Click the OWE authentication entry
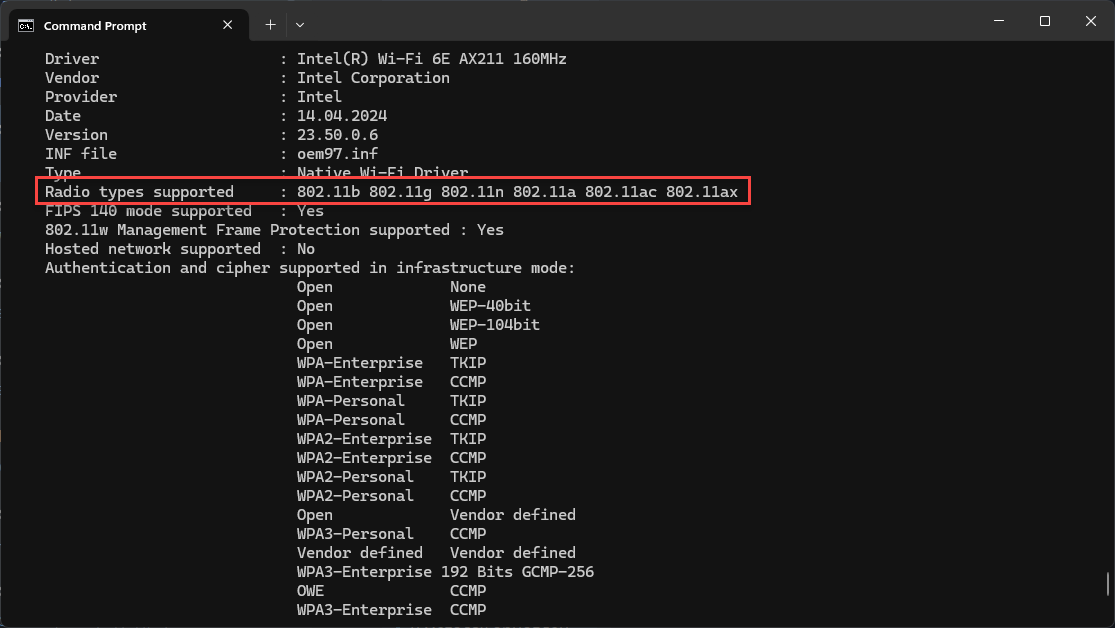Screen dimensions: 1115x628 310,591
